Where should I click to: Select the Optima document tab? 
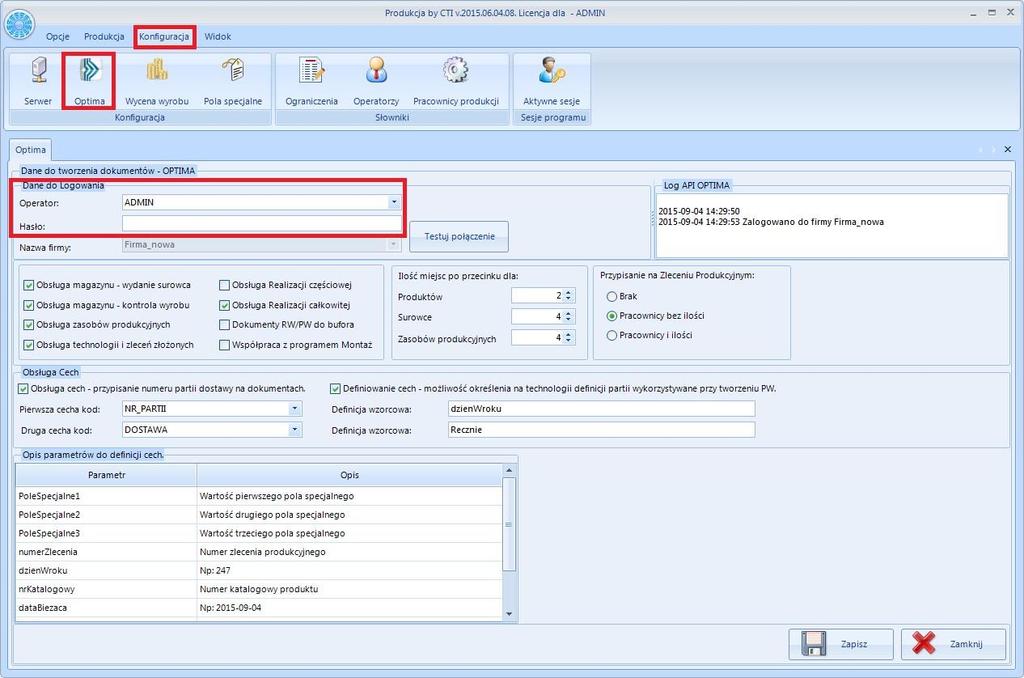30,150
